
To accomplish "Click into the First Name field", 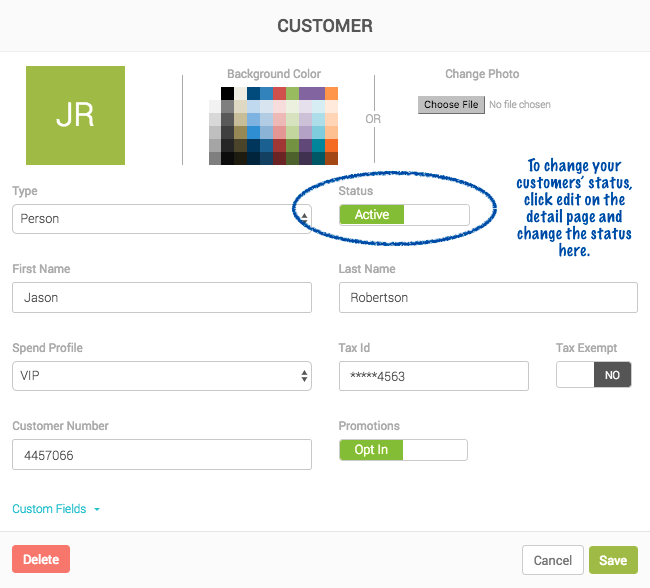I will [x=162, y=298].
